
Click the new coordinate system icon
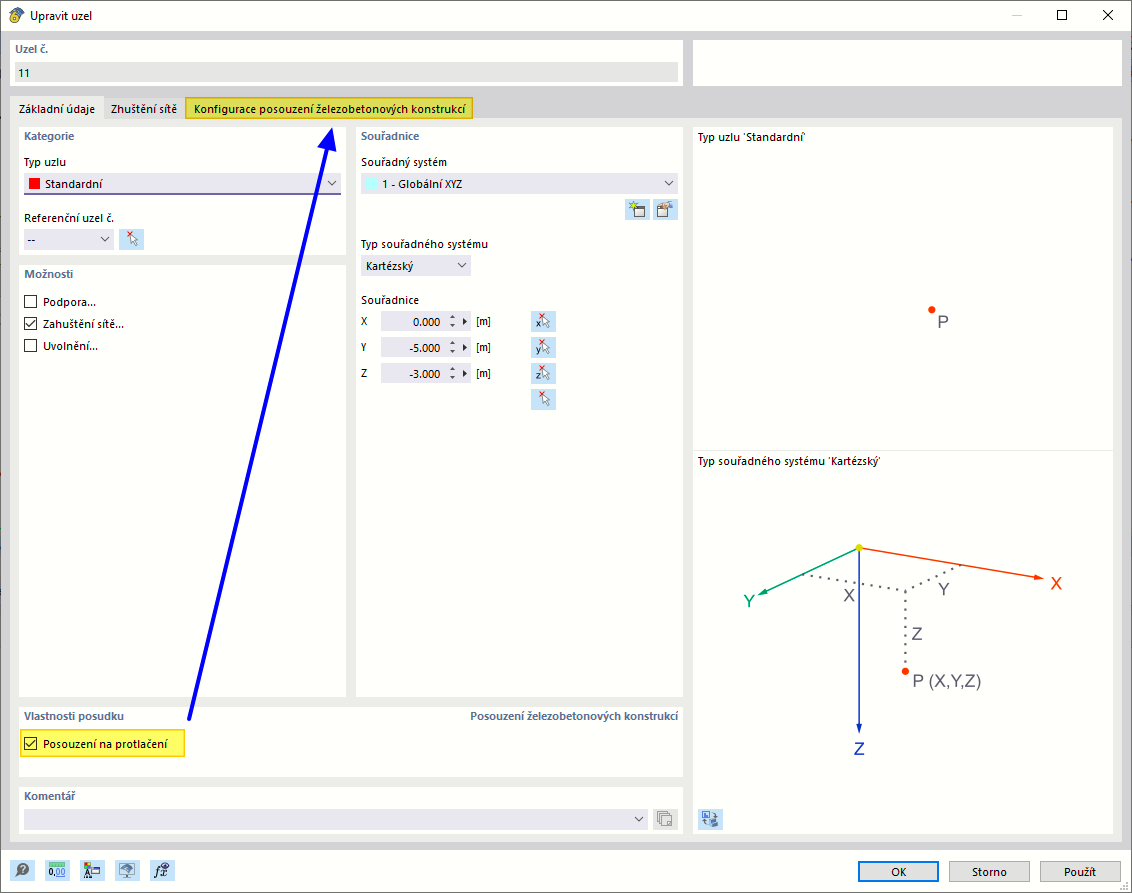[x=637, y=209]
